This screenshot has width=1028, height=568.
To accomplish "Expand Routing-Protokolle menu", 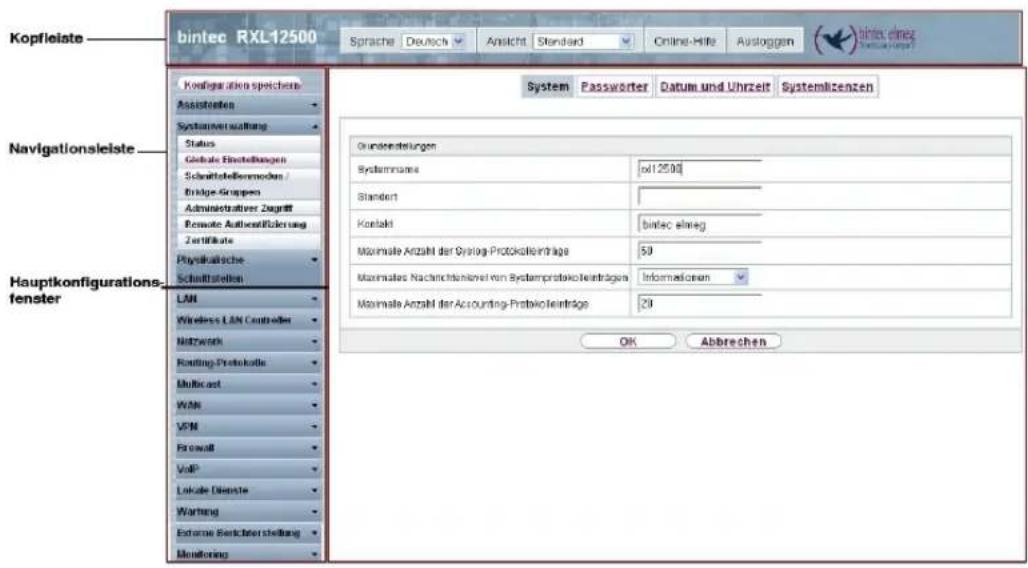I will click(248, 363).
